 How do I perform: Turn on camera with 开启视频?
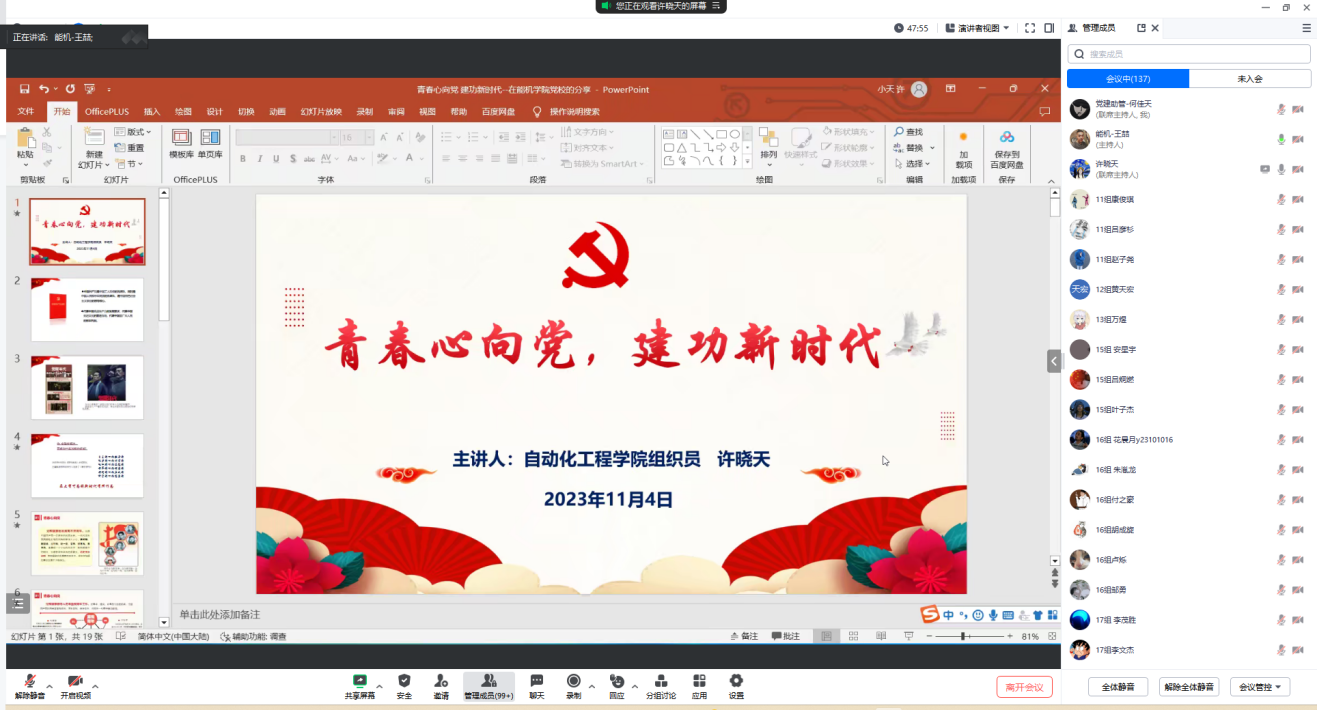point(75,682)
